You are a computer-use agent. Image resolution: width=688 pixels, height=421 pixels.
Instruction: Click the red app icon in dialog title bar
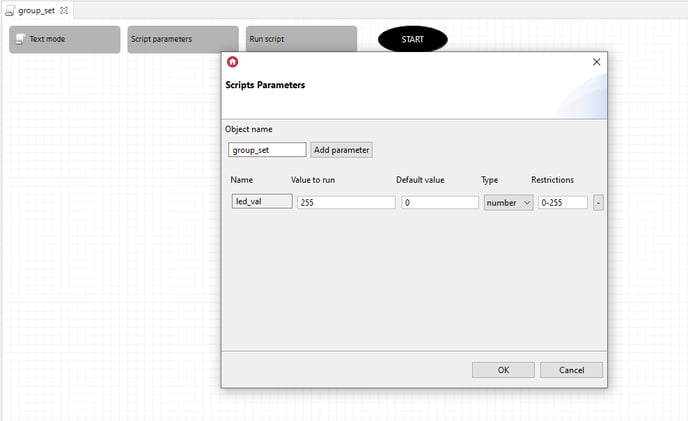pyautogui.click(x=233, y=62)
